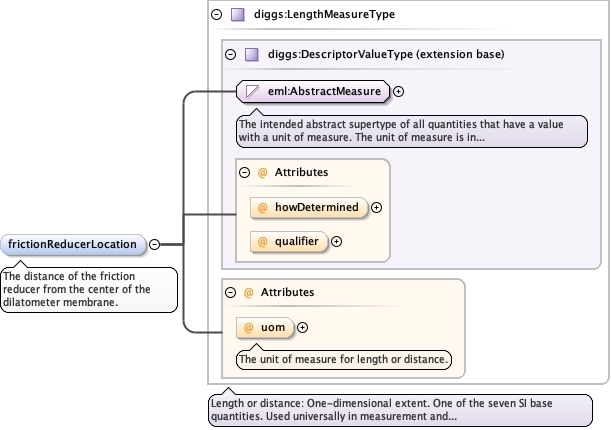The height and width of the screenshot is (430, 611).
Task: Click the purple type icon of diggs:LengthMeasureType
Action: [x=238, y=15]
